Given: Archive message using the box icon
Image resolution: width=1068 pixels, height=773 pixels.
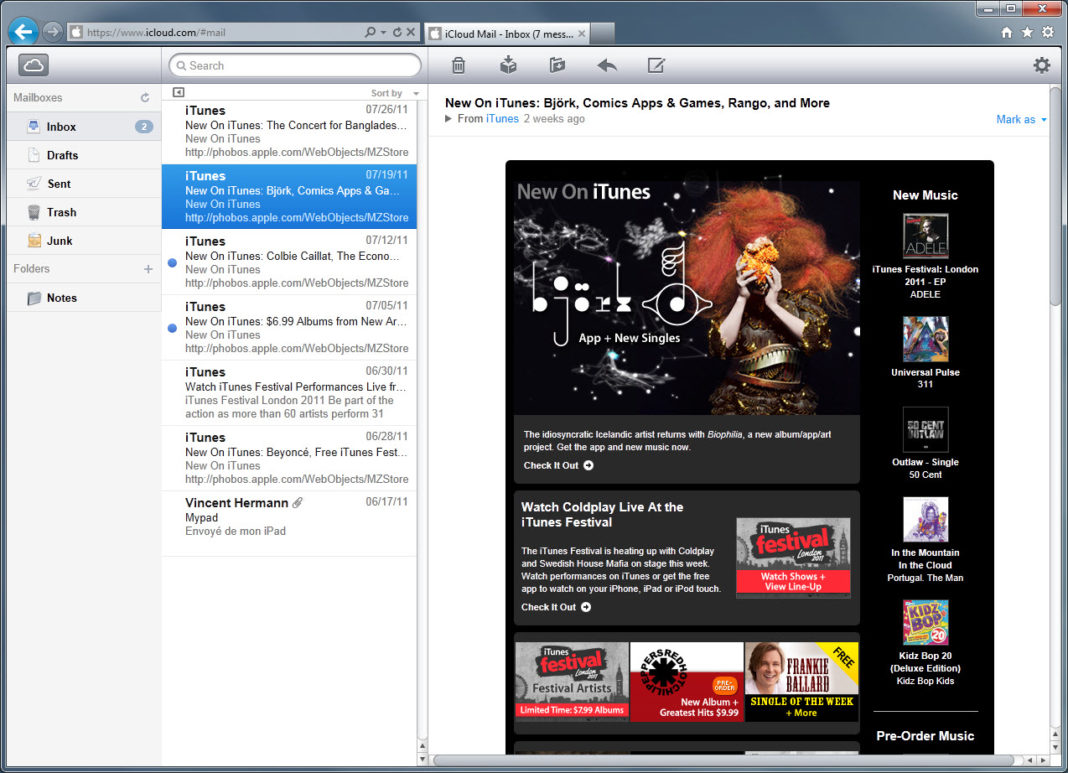Looking at the screenshot, I should click(x=508, y=65).
